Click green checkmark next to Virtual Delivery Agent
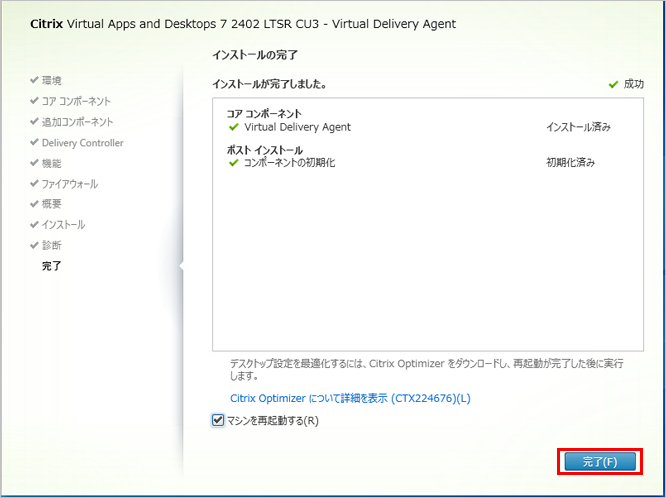 [x=234, y=128]
